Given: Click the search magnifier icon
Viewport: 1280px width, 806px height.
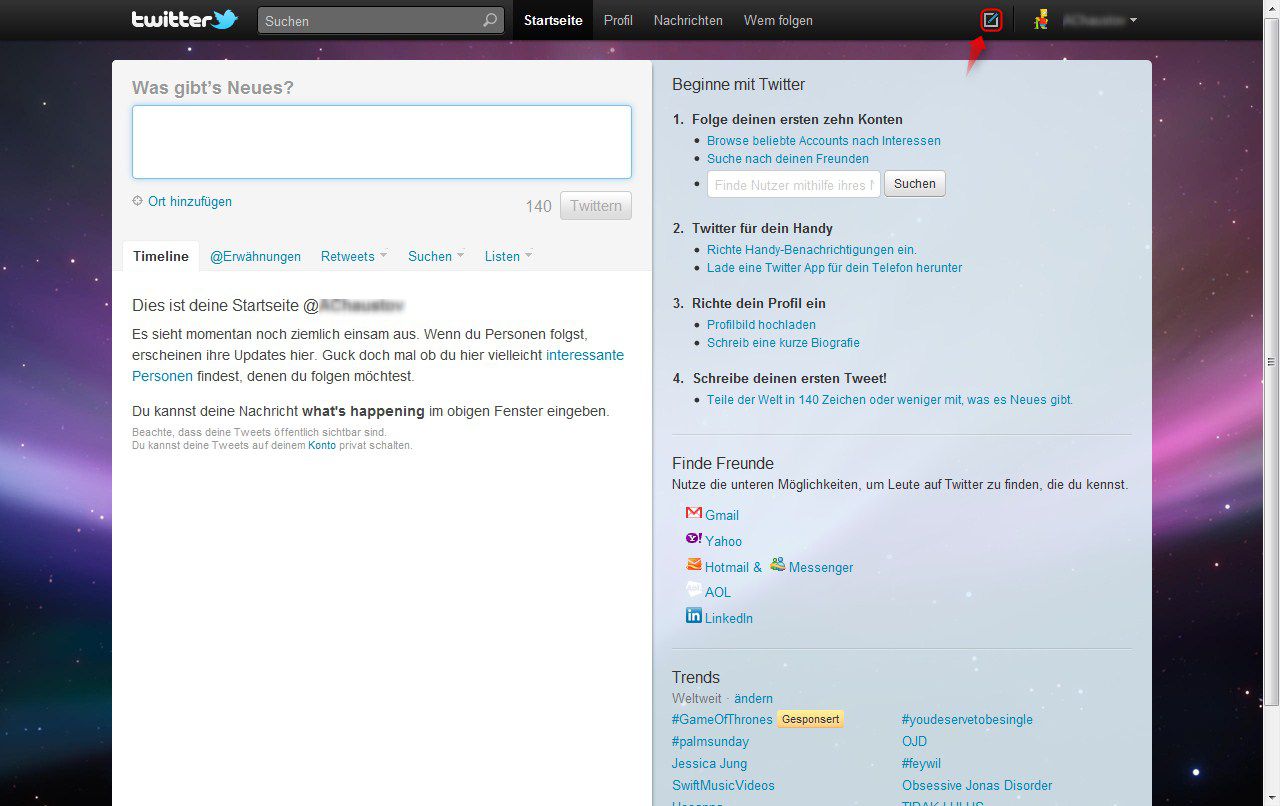Looking at the screenshot, I should [490, 20].
